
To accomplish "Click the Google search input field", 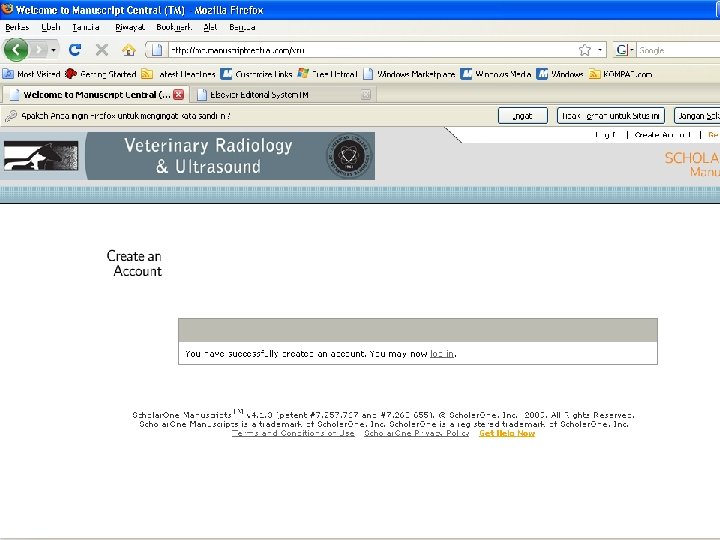I will [679, 50].
